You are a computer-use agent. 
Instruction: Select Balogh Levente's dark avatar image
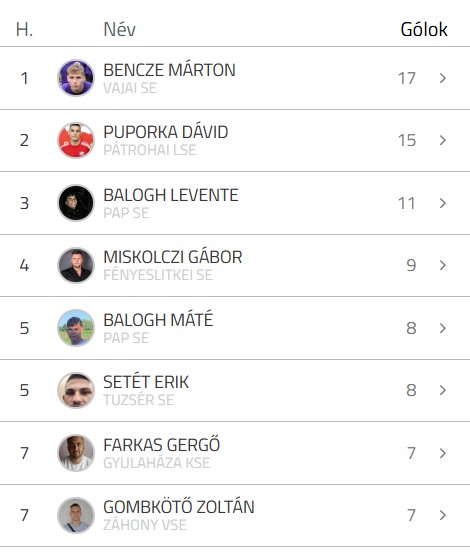pos(76,203)
